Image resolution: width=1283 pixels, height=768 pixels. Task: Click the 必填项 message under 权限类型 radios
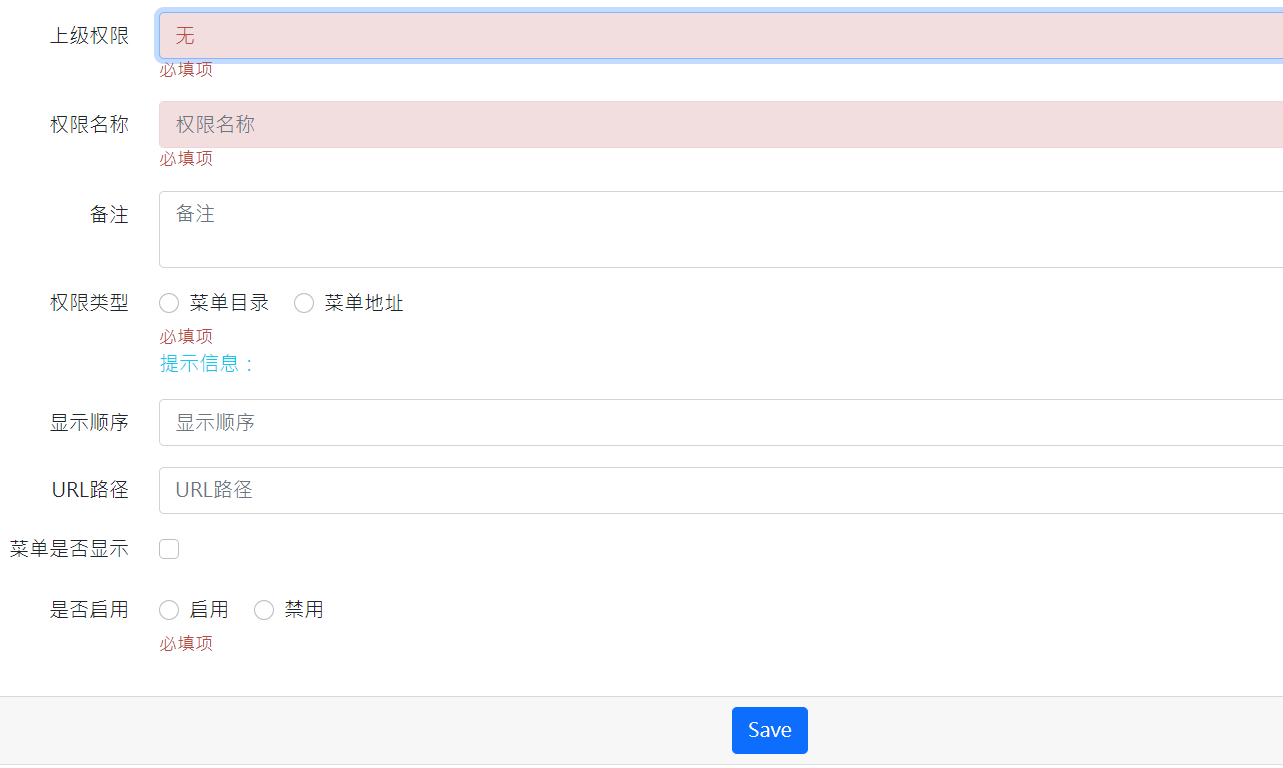[x=186, y=336]
